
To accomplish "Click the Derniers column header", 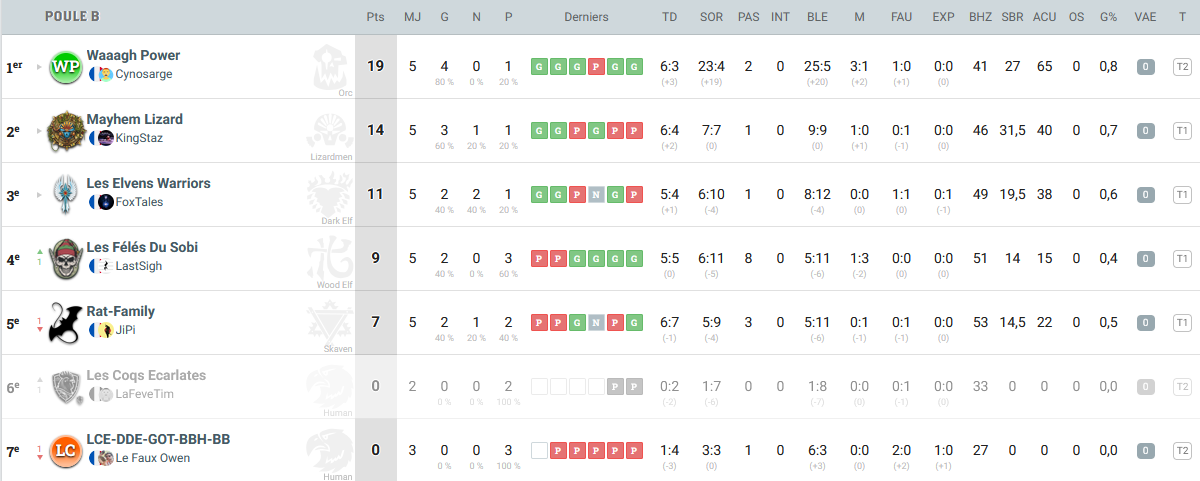I will tap(586, 17).
